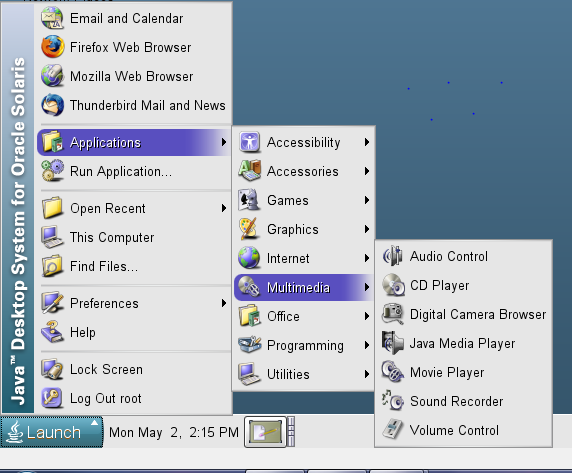Click the Volume Control slider icon

[x=393, y=430]
